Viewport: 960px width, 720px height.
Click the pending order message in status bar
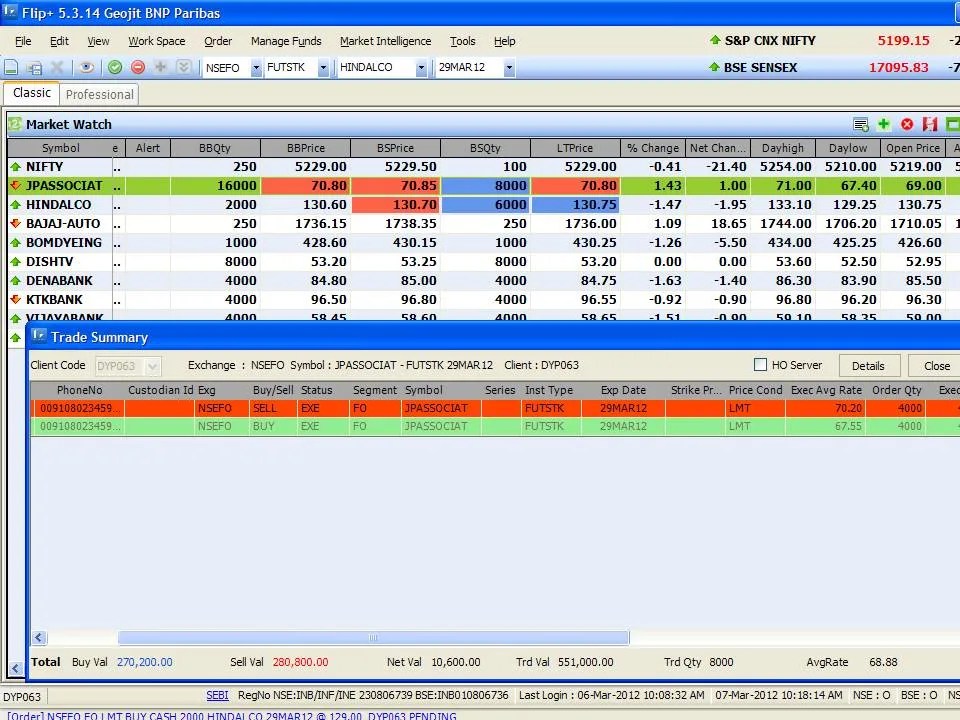(231, 715)
